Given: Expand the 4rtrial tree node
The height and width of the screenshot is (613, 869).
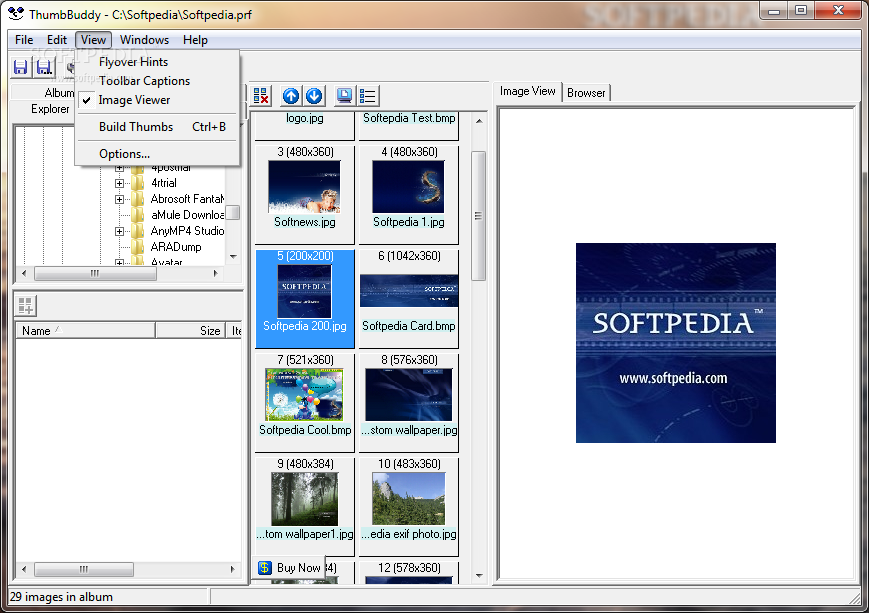Looking at the screenshot, I should (x=119, y=183).
